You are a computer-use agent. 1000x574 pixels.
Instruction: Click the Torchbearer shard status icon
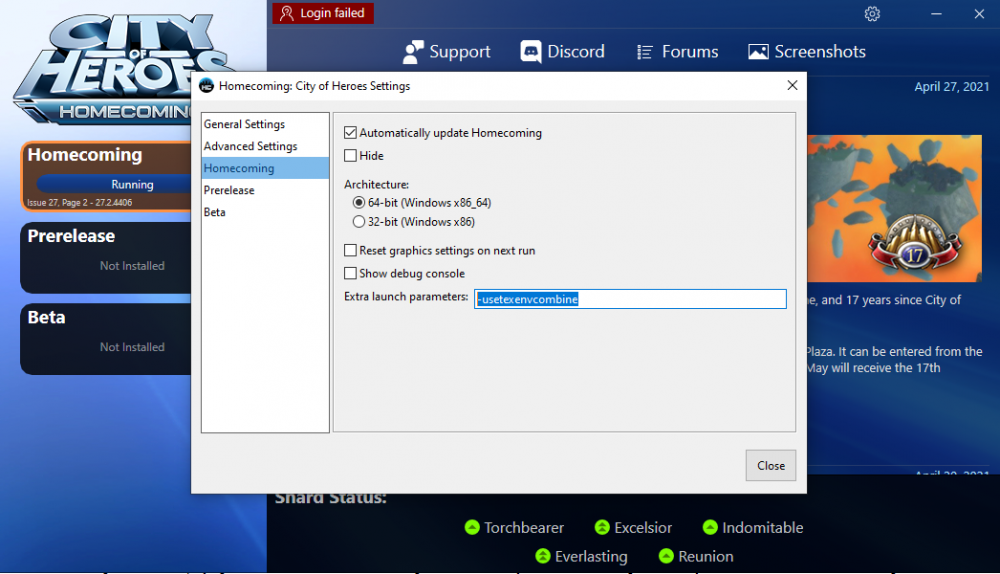473,527
